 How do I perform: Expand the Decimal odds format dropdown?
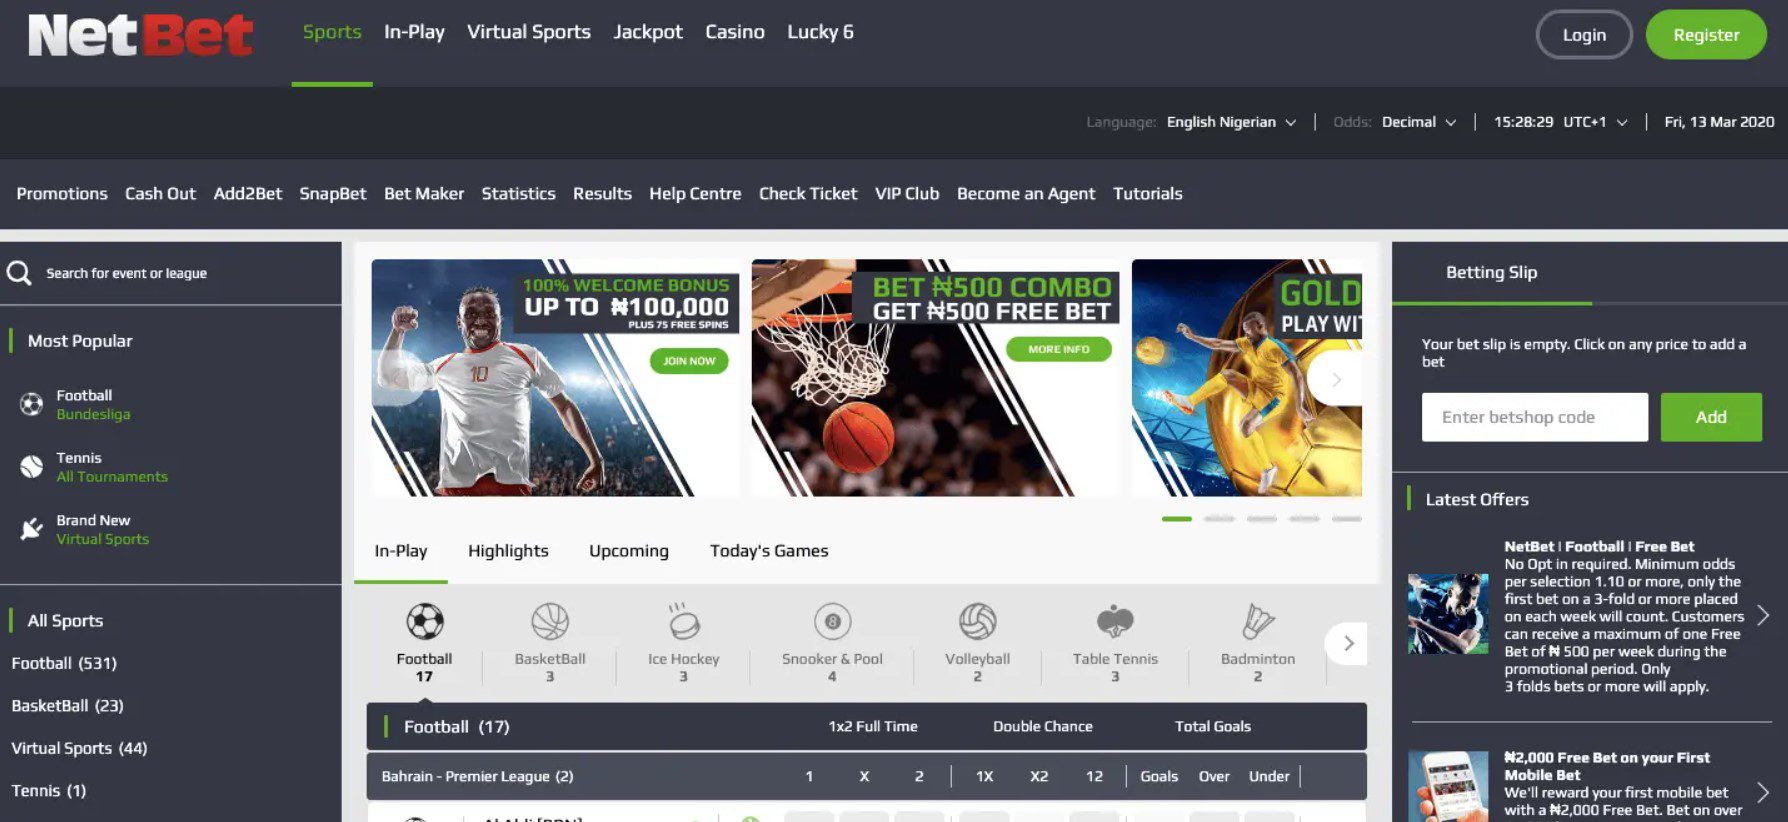pos(1418,122)
